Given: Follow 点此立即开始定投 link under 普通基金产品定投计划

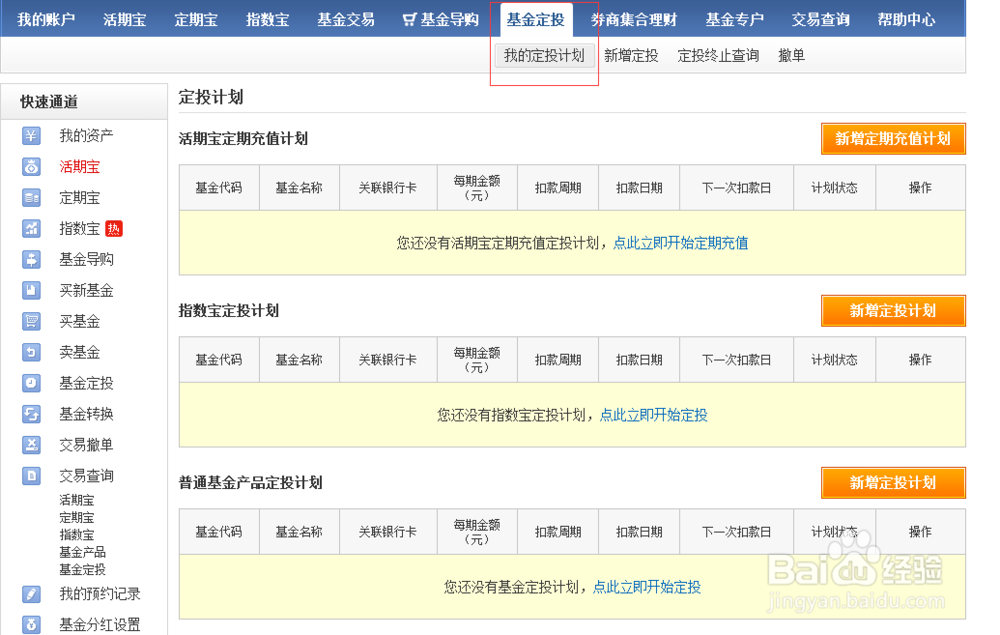Looking at the screenshot, I should pyautogui.click(x=647, y=587).
